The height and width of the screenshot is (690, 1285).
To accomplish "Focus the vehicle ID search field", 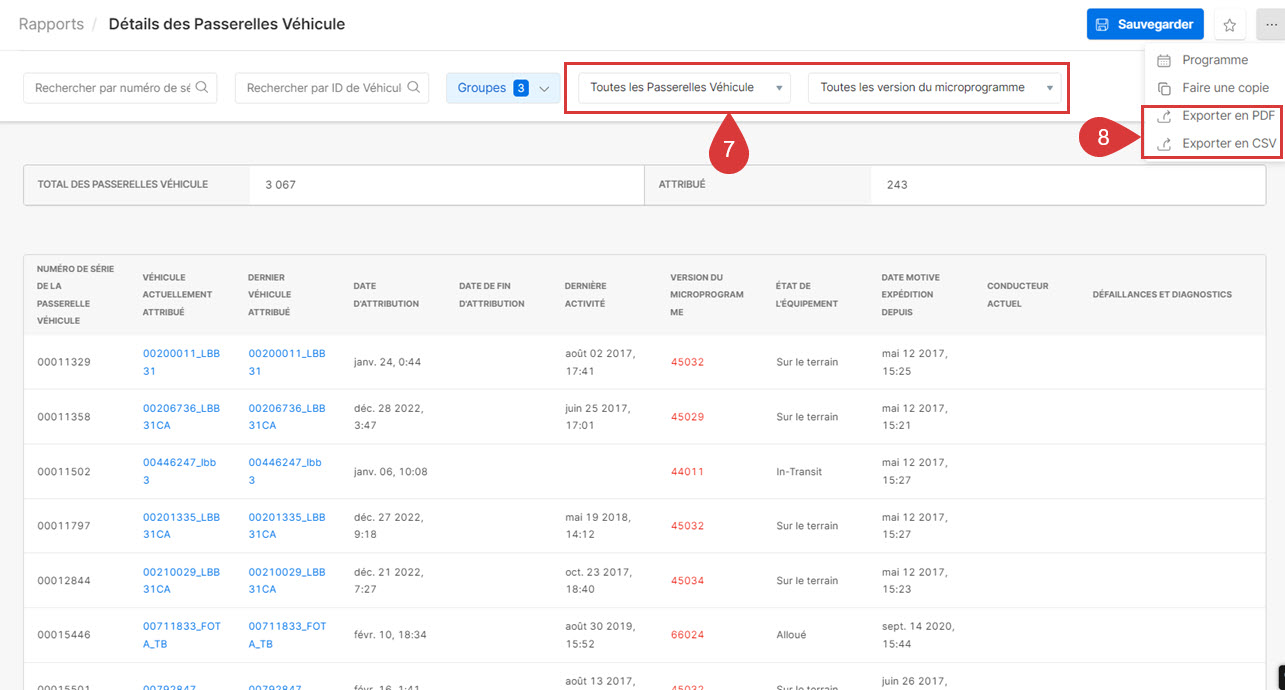I will pos(332,88).
